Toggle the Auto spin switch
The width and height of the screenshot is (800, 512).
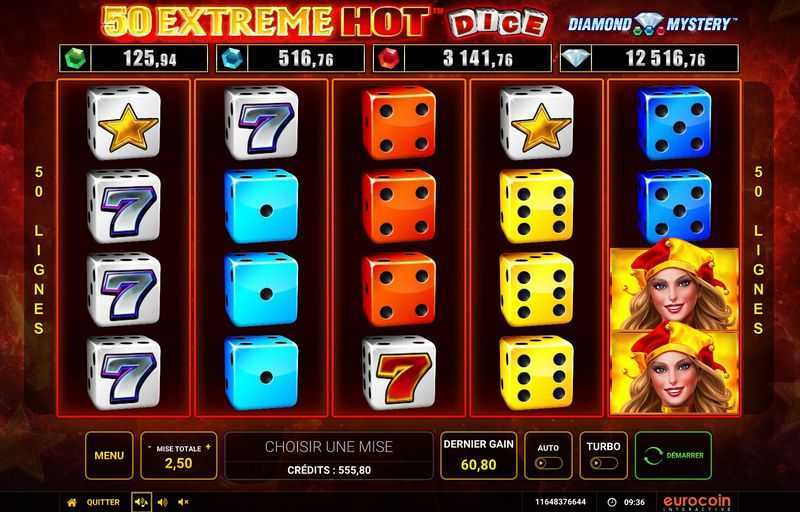[x=548, y=464]
